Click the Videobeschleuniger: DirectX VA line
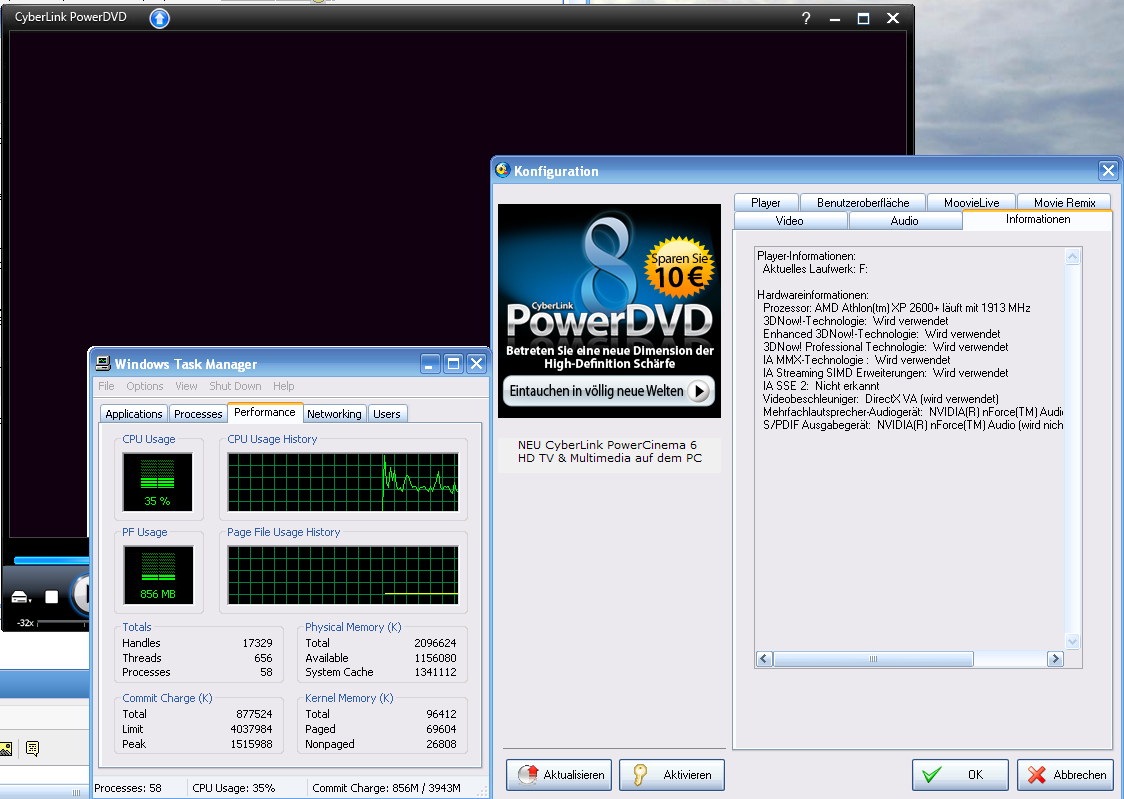 880,398
